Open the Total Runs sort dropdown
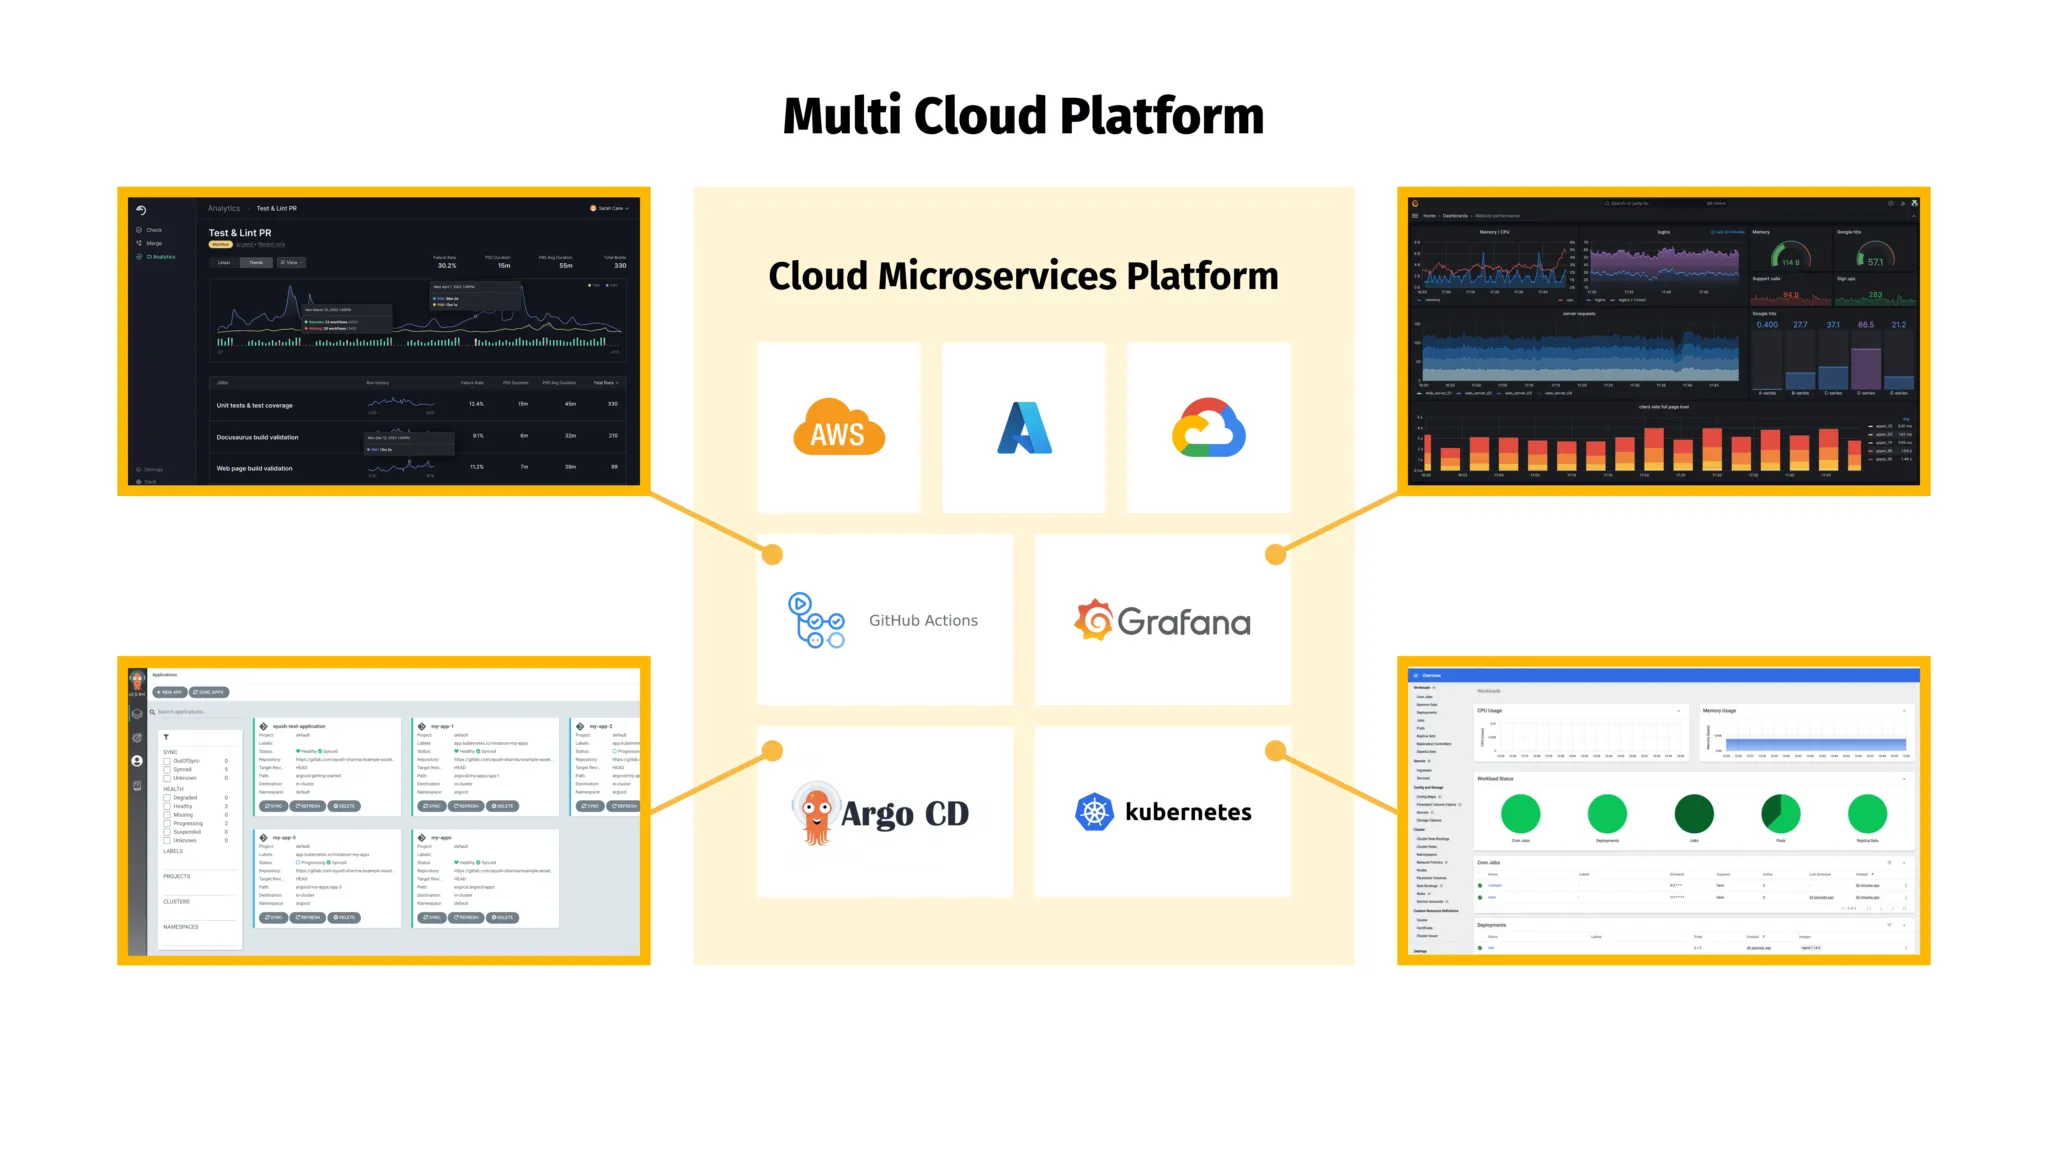The image size is (2048, 1152). pos(608,383)
